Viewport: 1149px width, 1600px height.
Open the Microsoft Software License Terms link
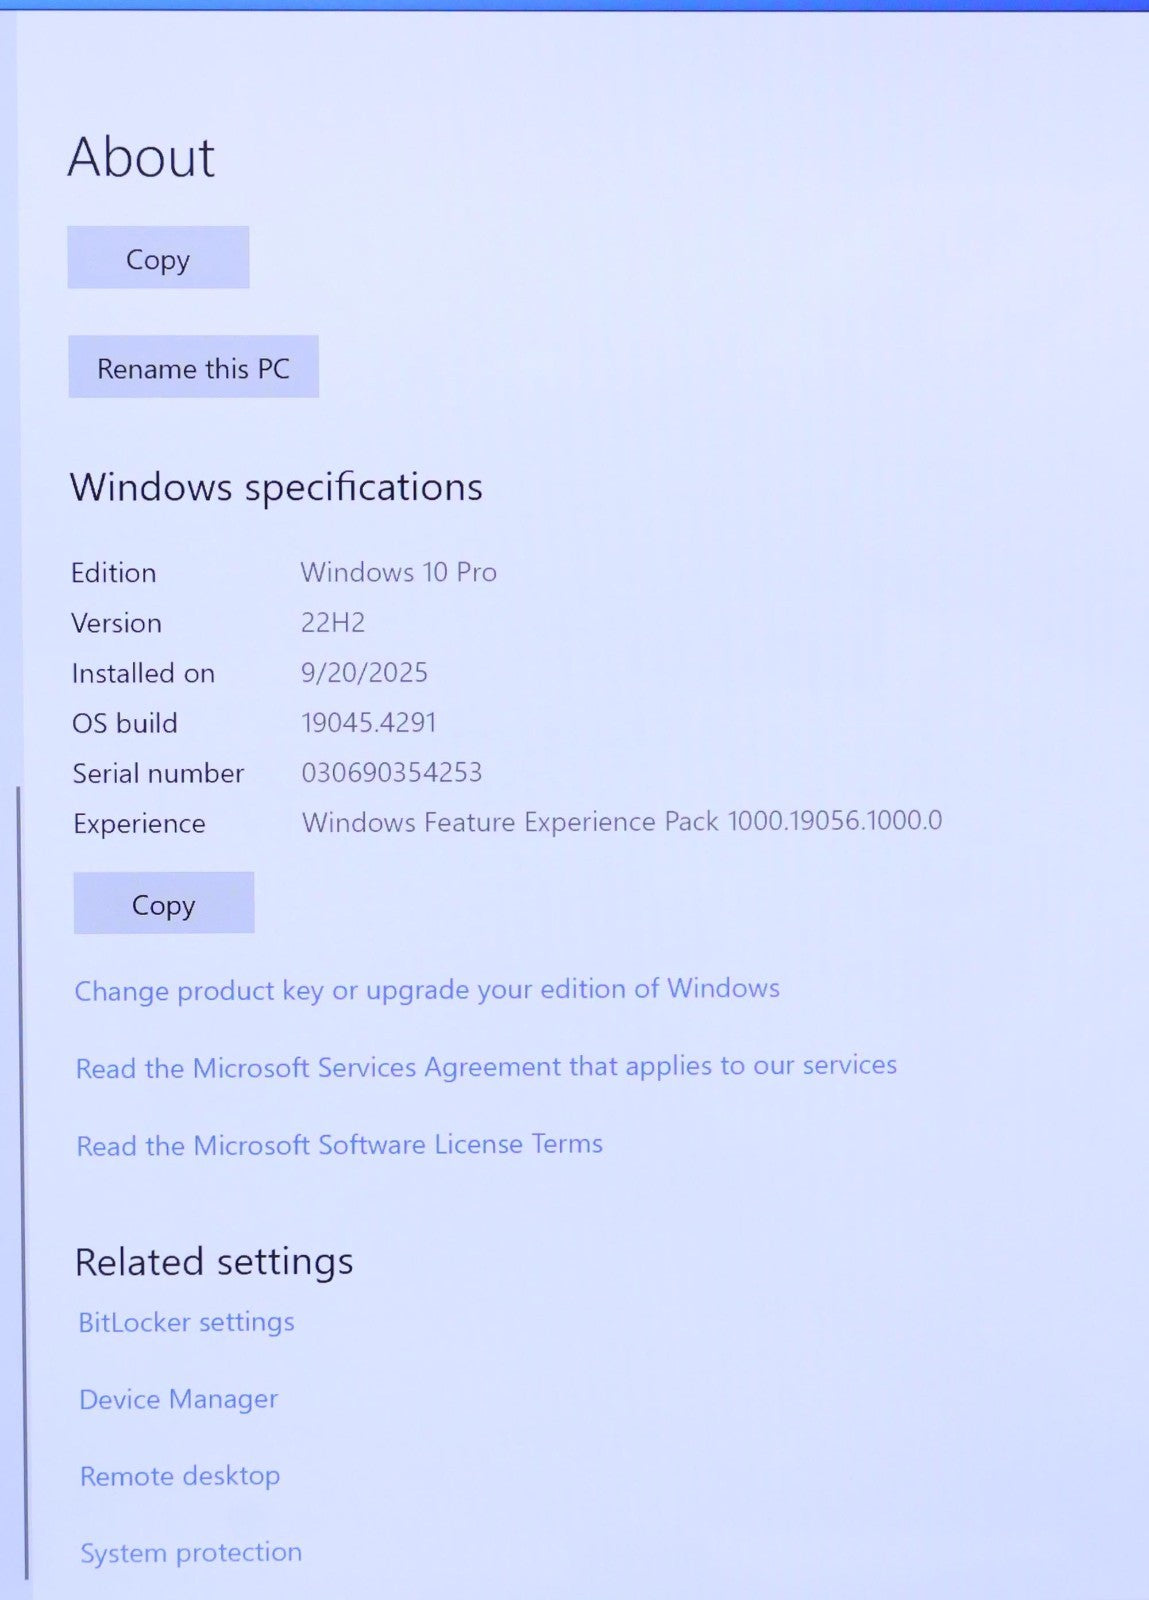(339, 1145)
